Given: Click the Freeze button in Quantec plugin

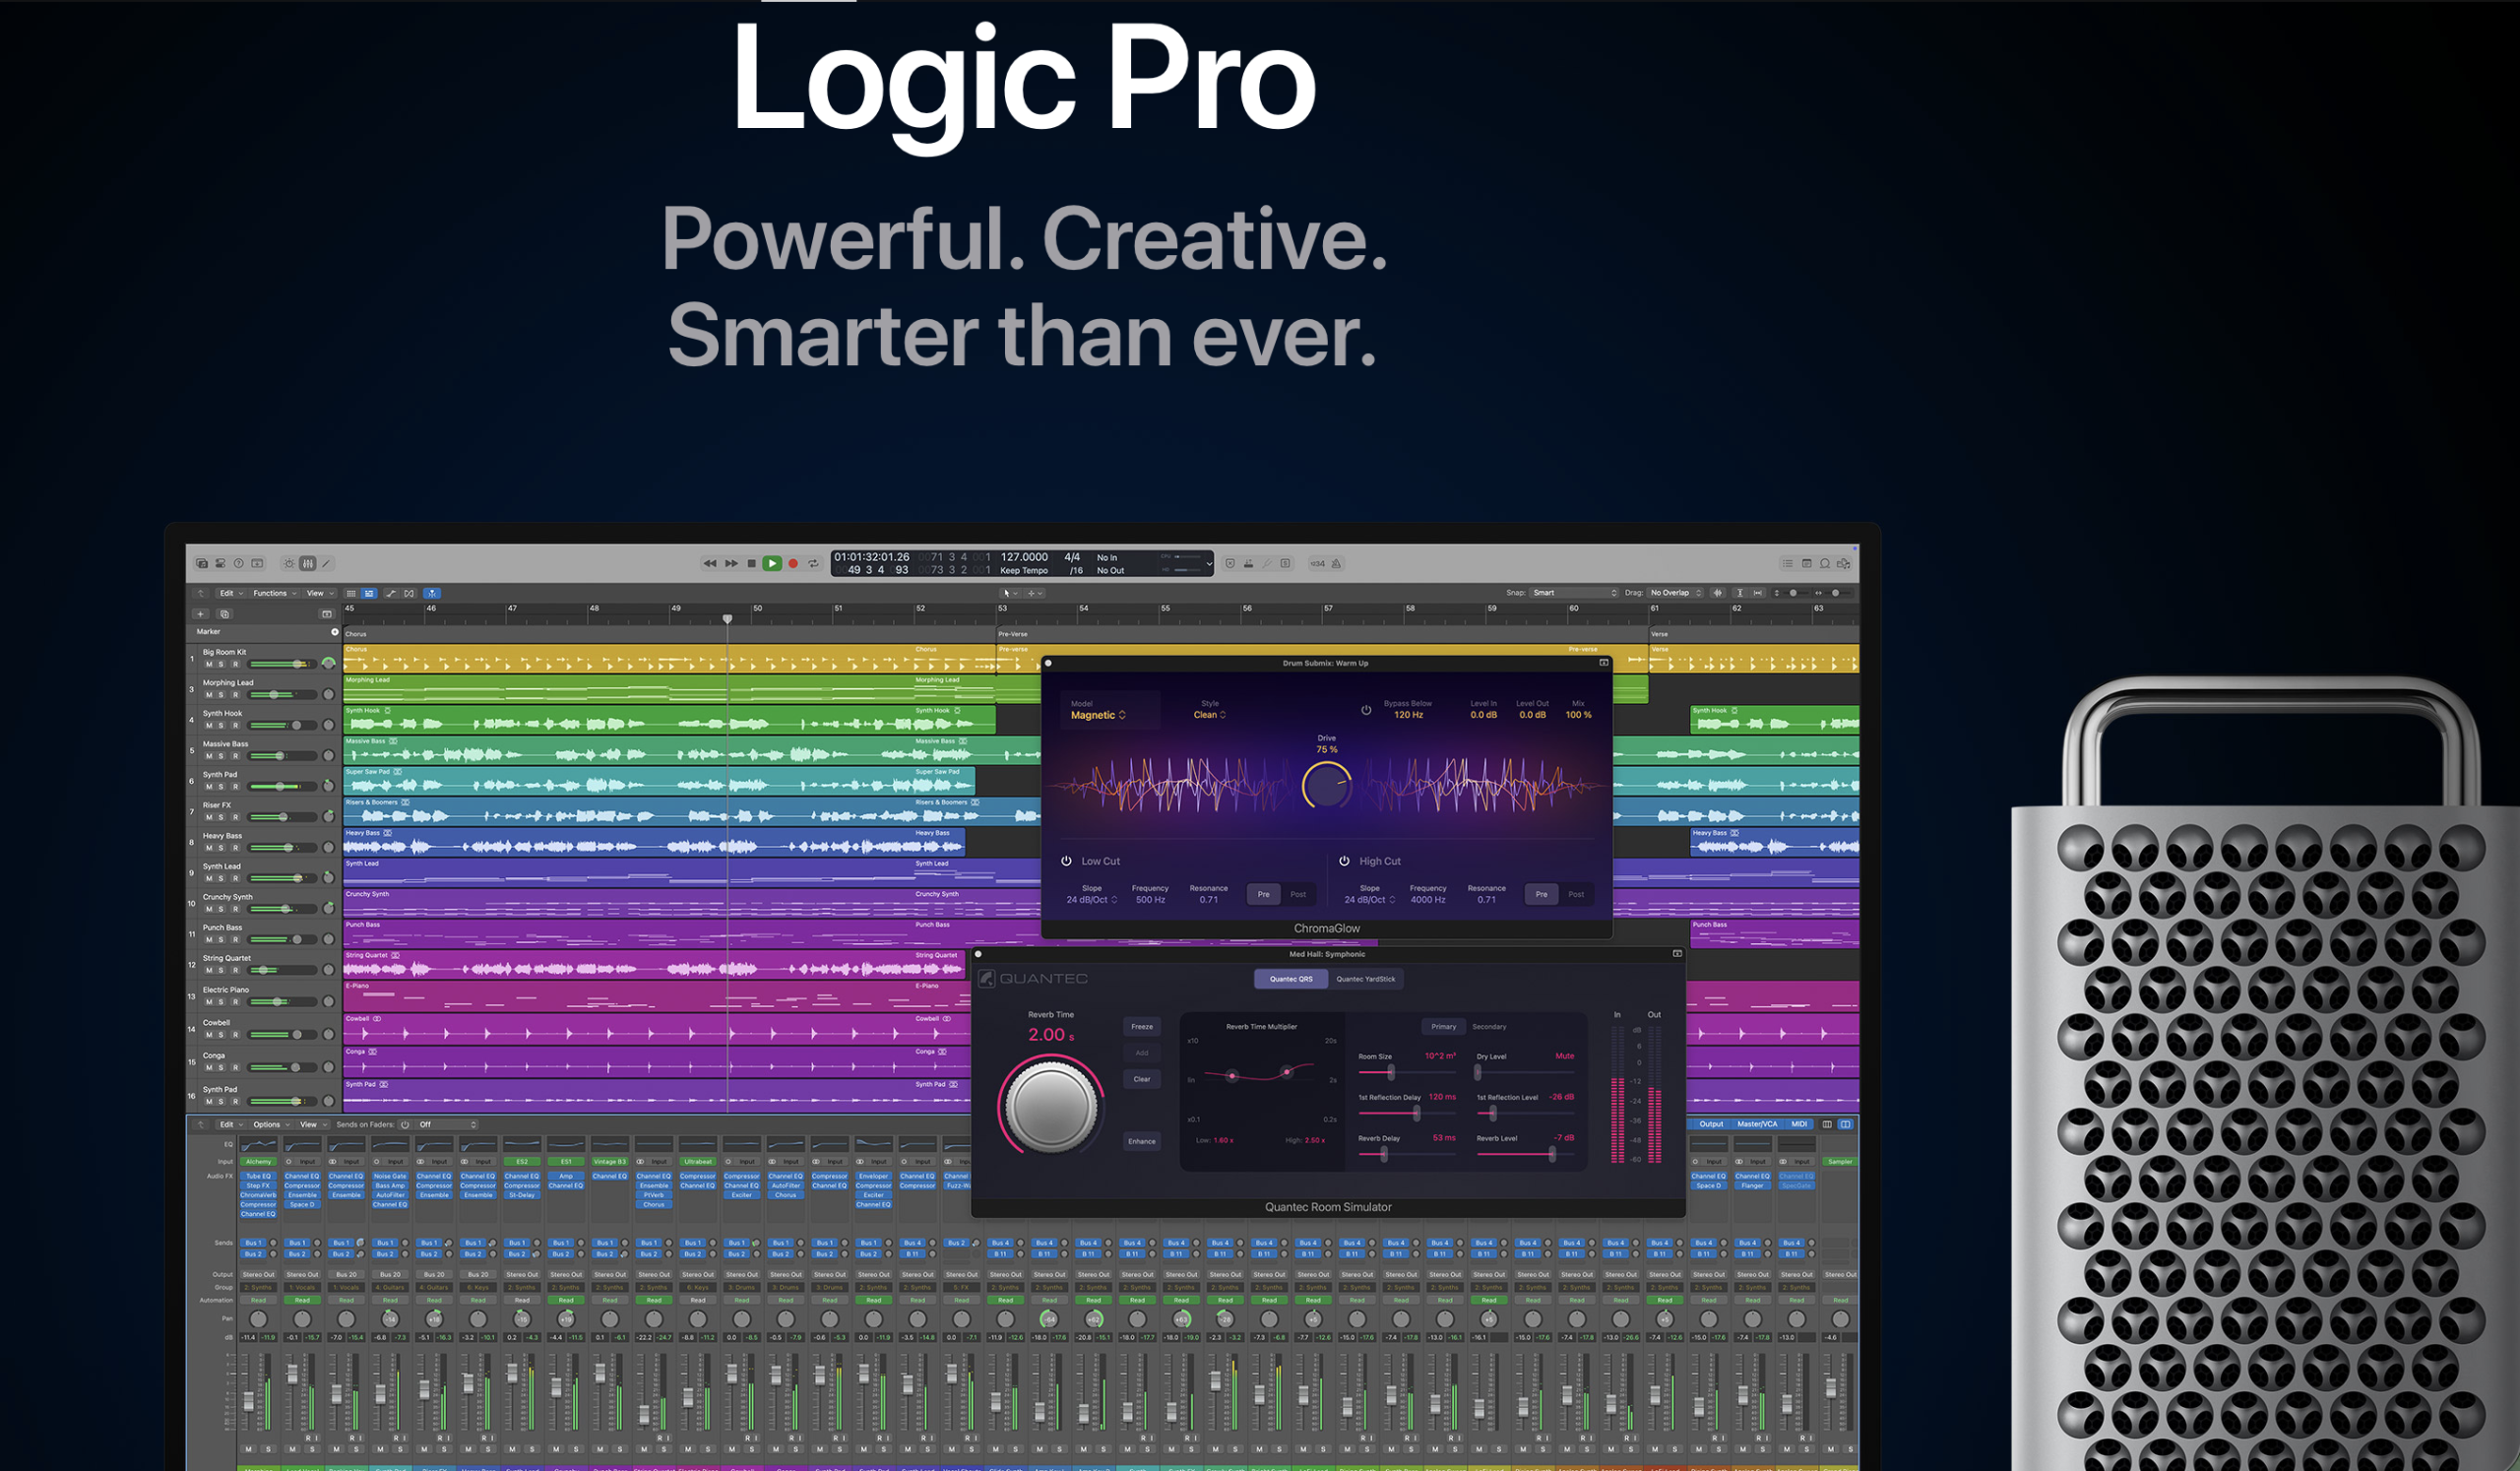Looking at the screenshot, I should (x=1142, y=1027).
